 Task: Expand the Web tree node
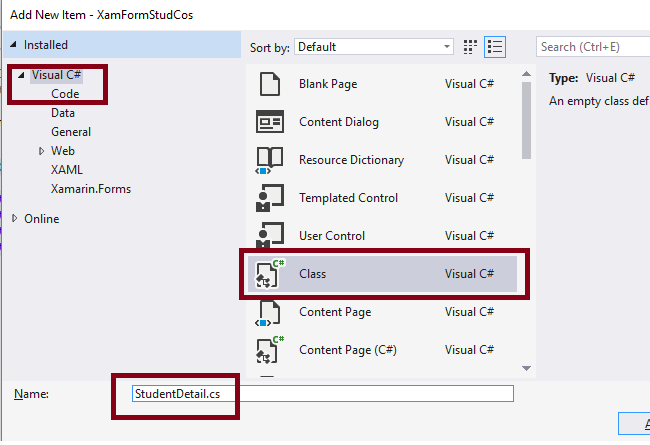coord(41,151)
